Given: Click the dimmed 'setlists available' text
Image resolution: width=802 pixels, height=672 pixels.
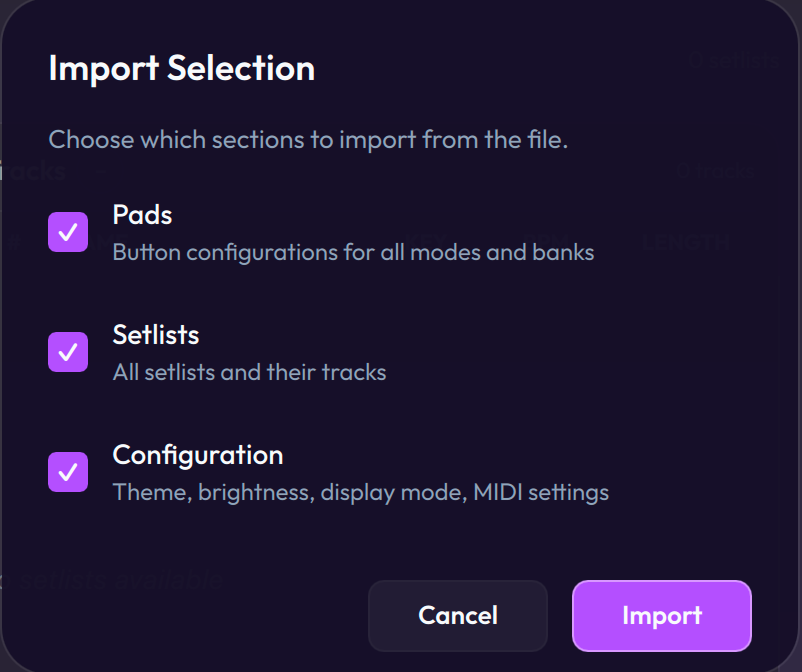Looking at the screenshot, I should click(120, 579).
